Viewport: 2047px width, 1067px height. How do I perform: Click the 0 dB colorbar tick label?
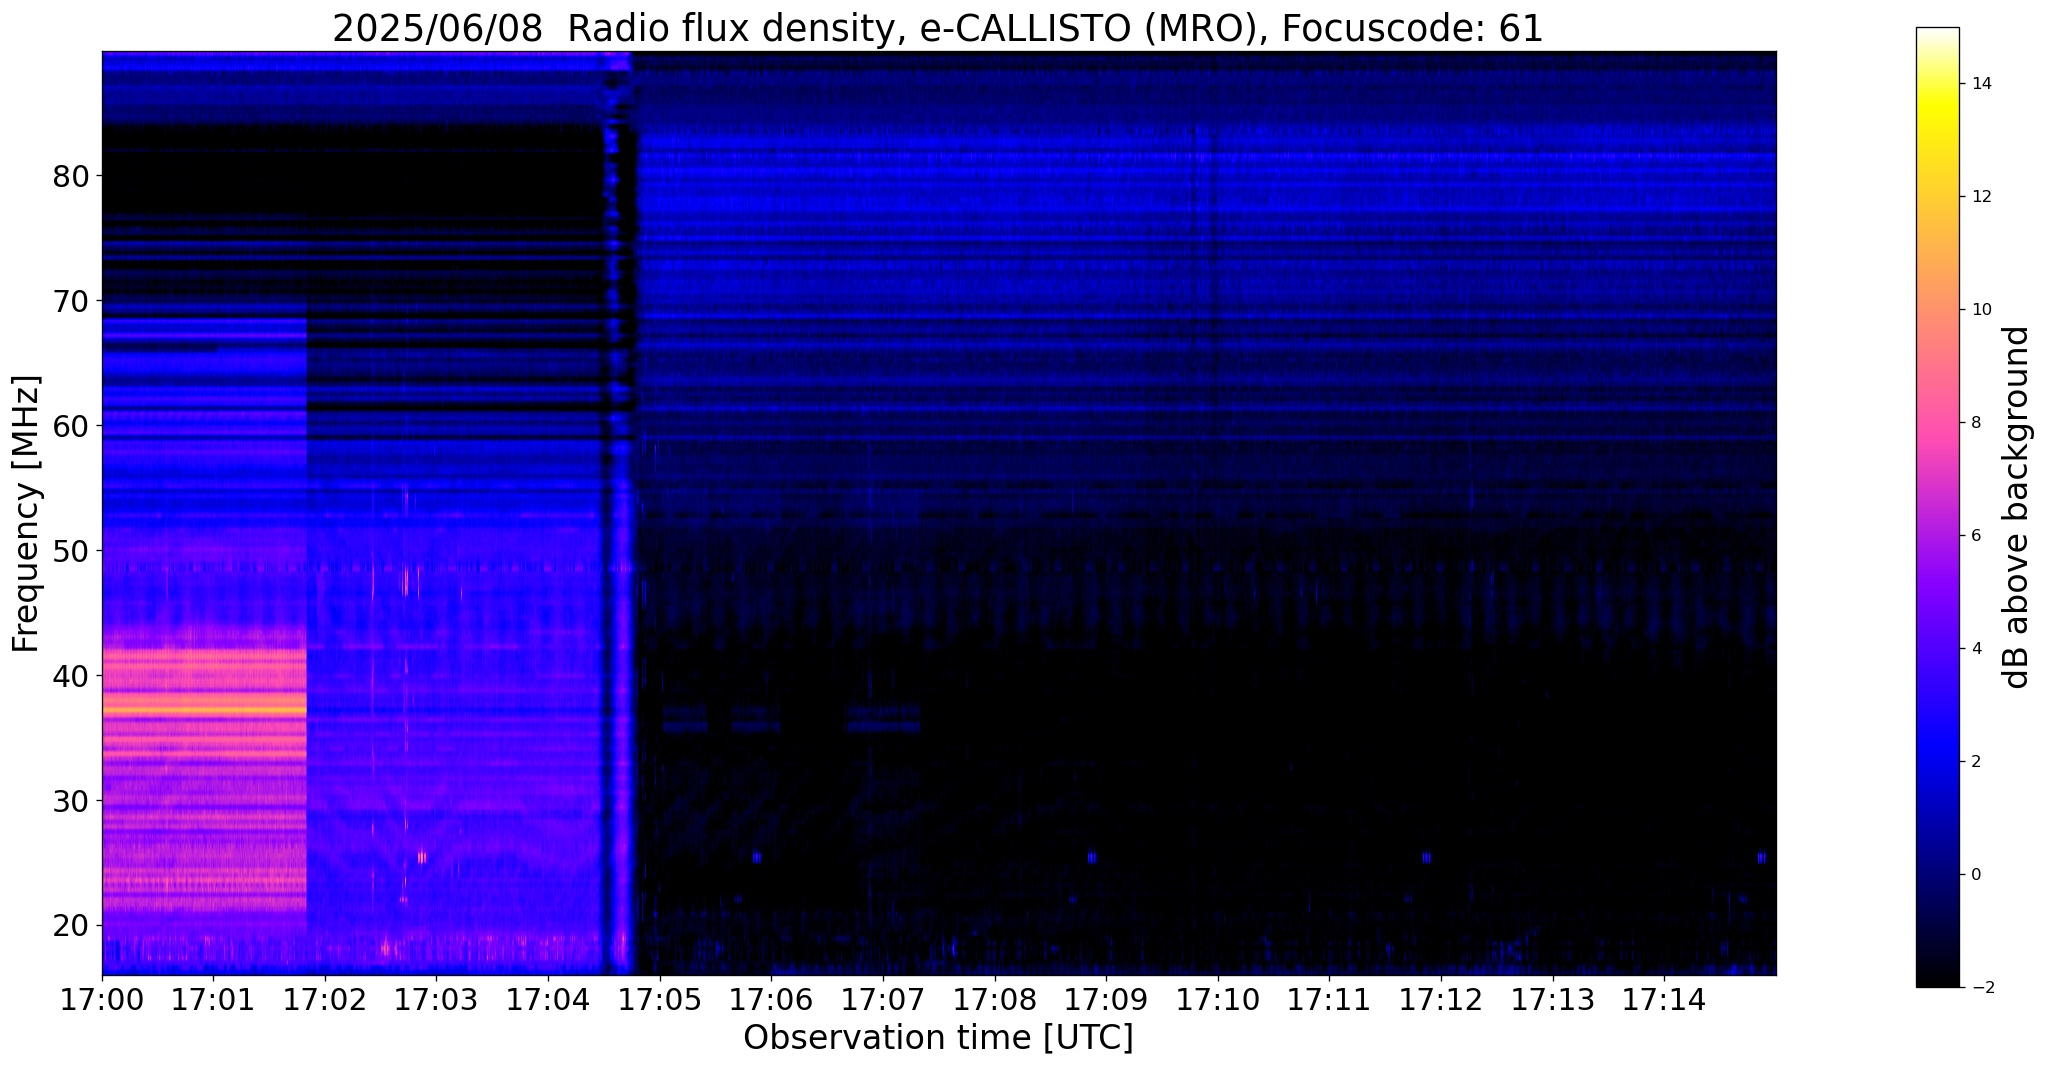click(1975, 875)
